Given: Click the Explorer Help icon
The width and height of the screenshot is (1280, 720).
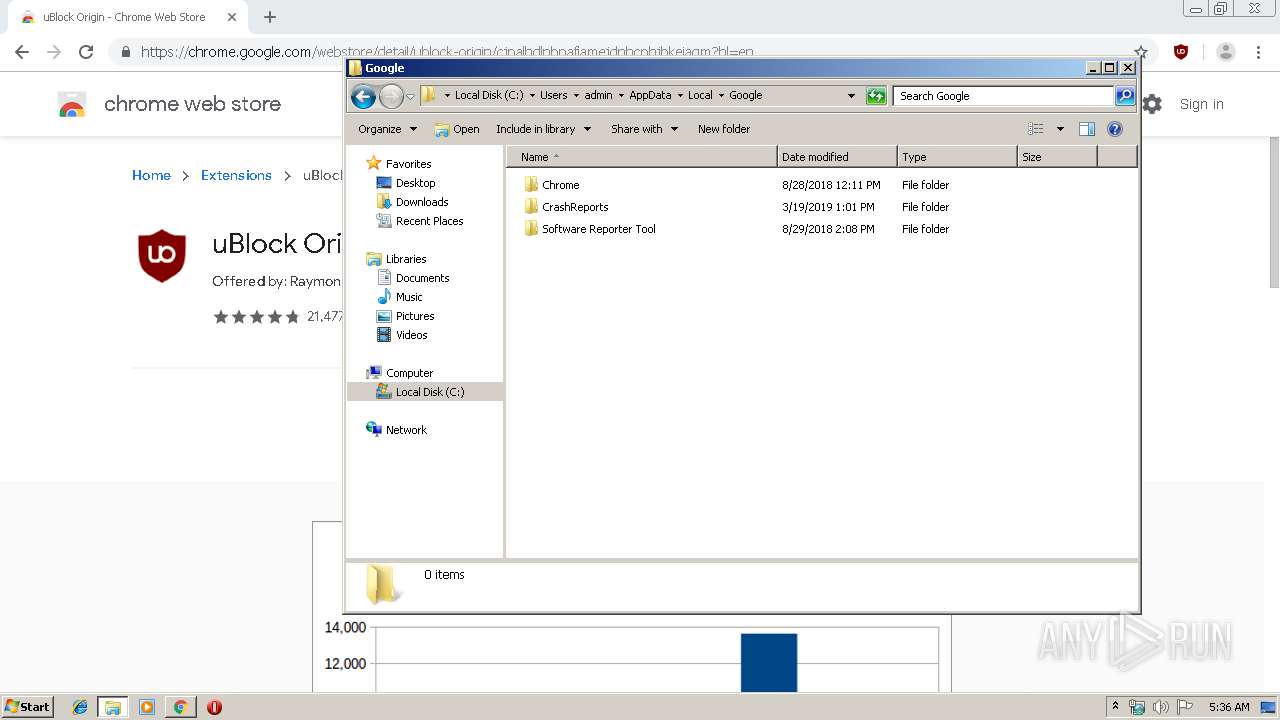Looking at the screenshot, I should pyautogui.click(x=1115, y=129).
